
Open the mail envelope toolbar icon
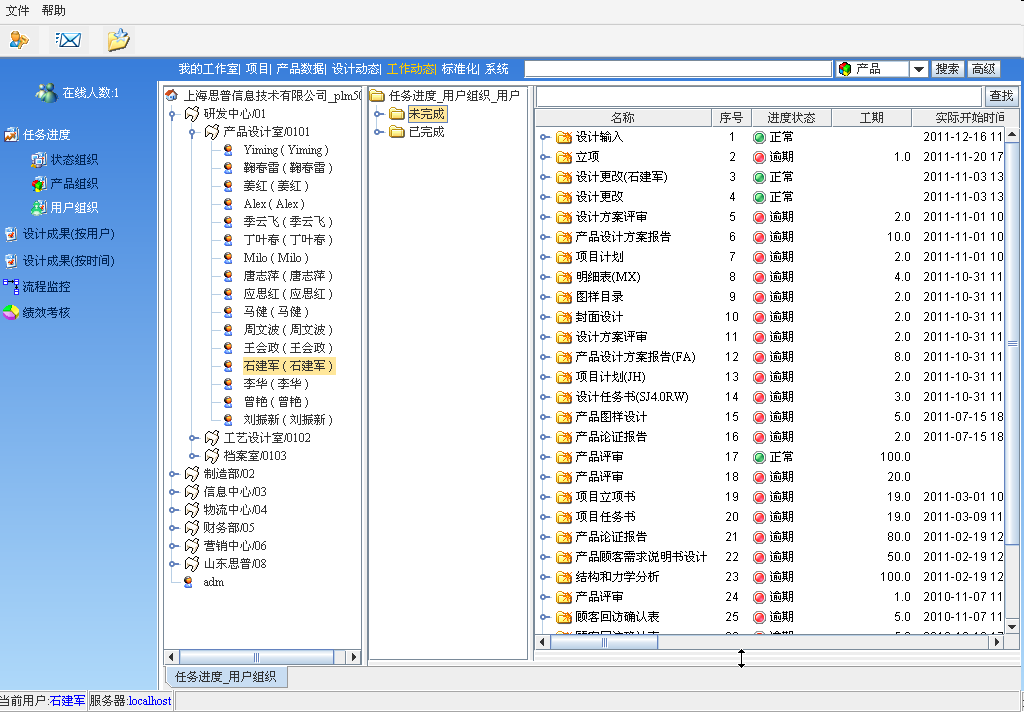(68, 40)
